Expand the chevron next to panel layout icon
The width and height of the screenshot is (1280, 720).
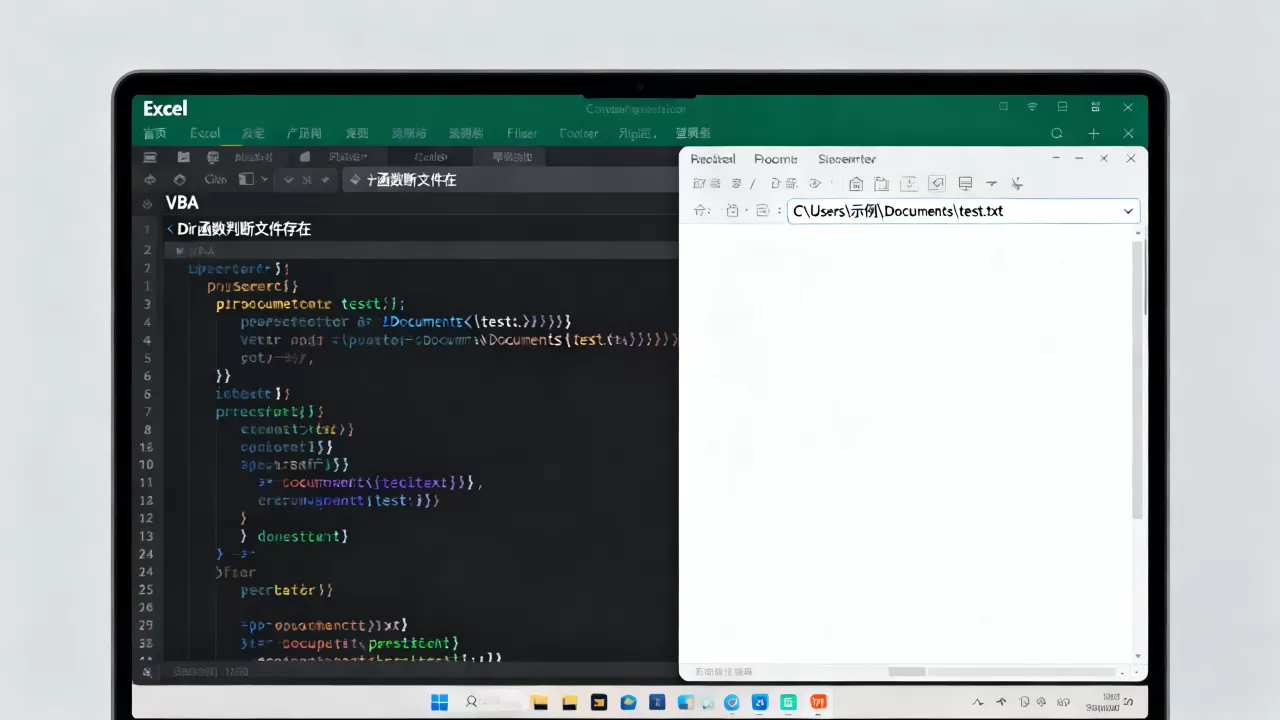click(264, 180)
